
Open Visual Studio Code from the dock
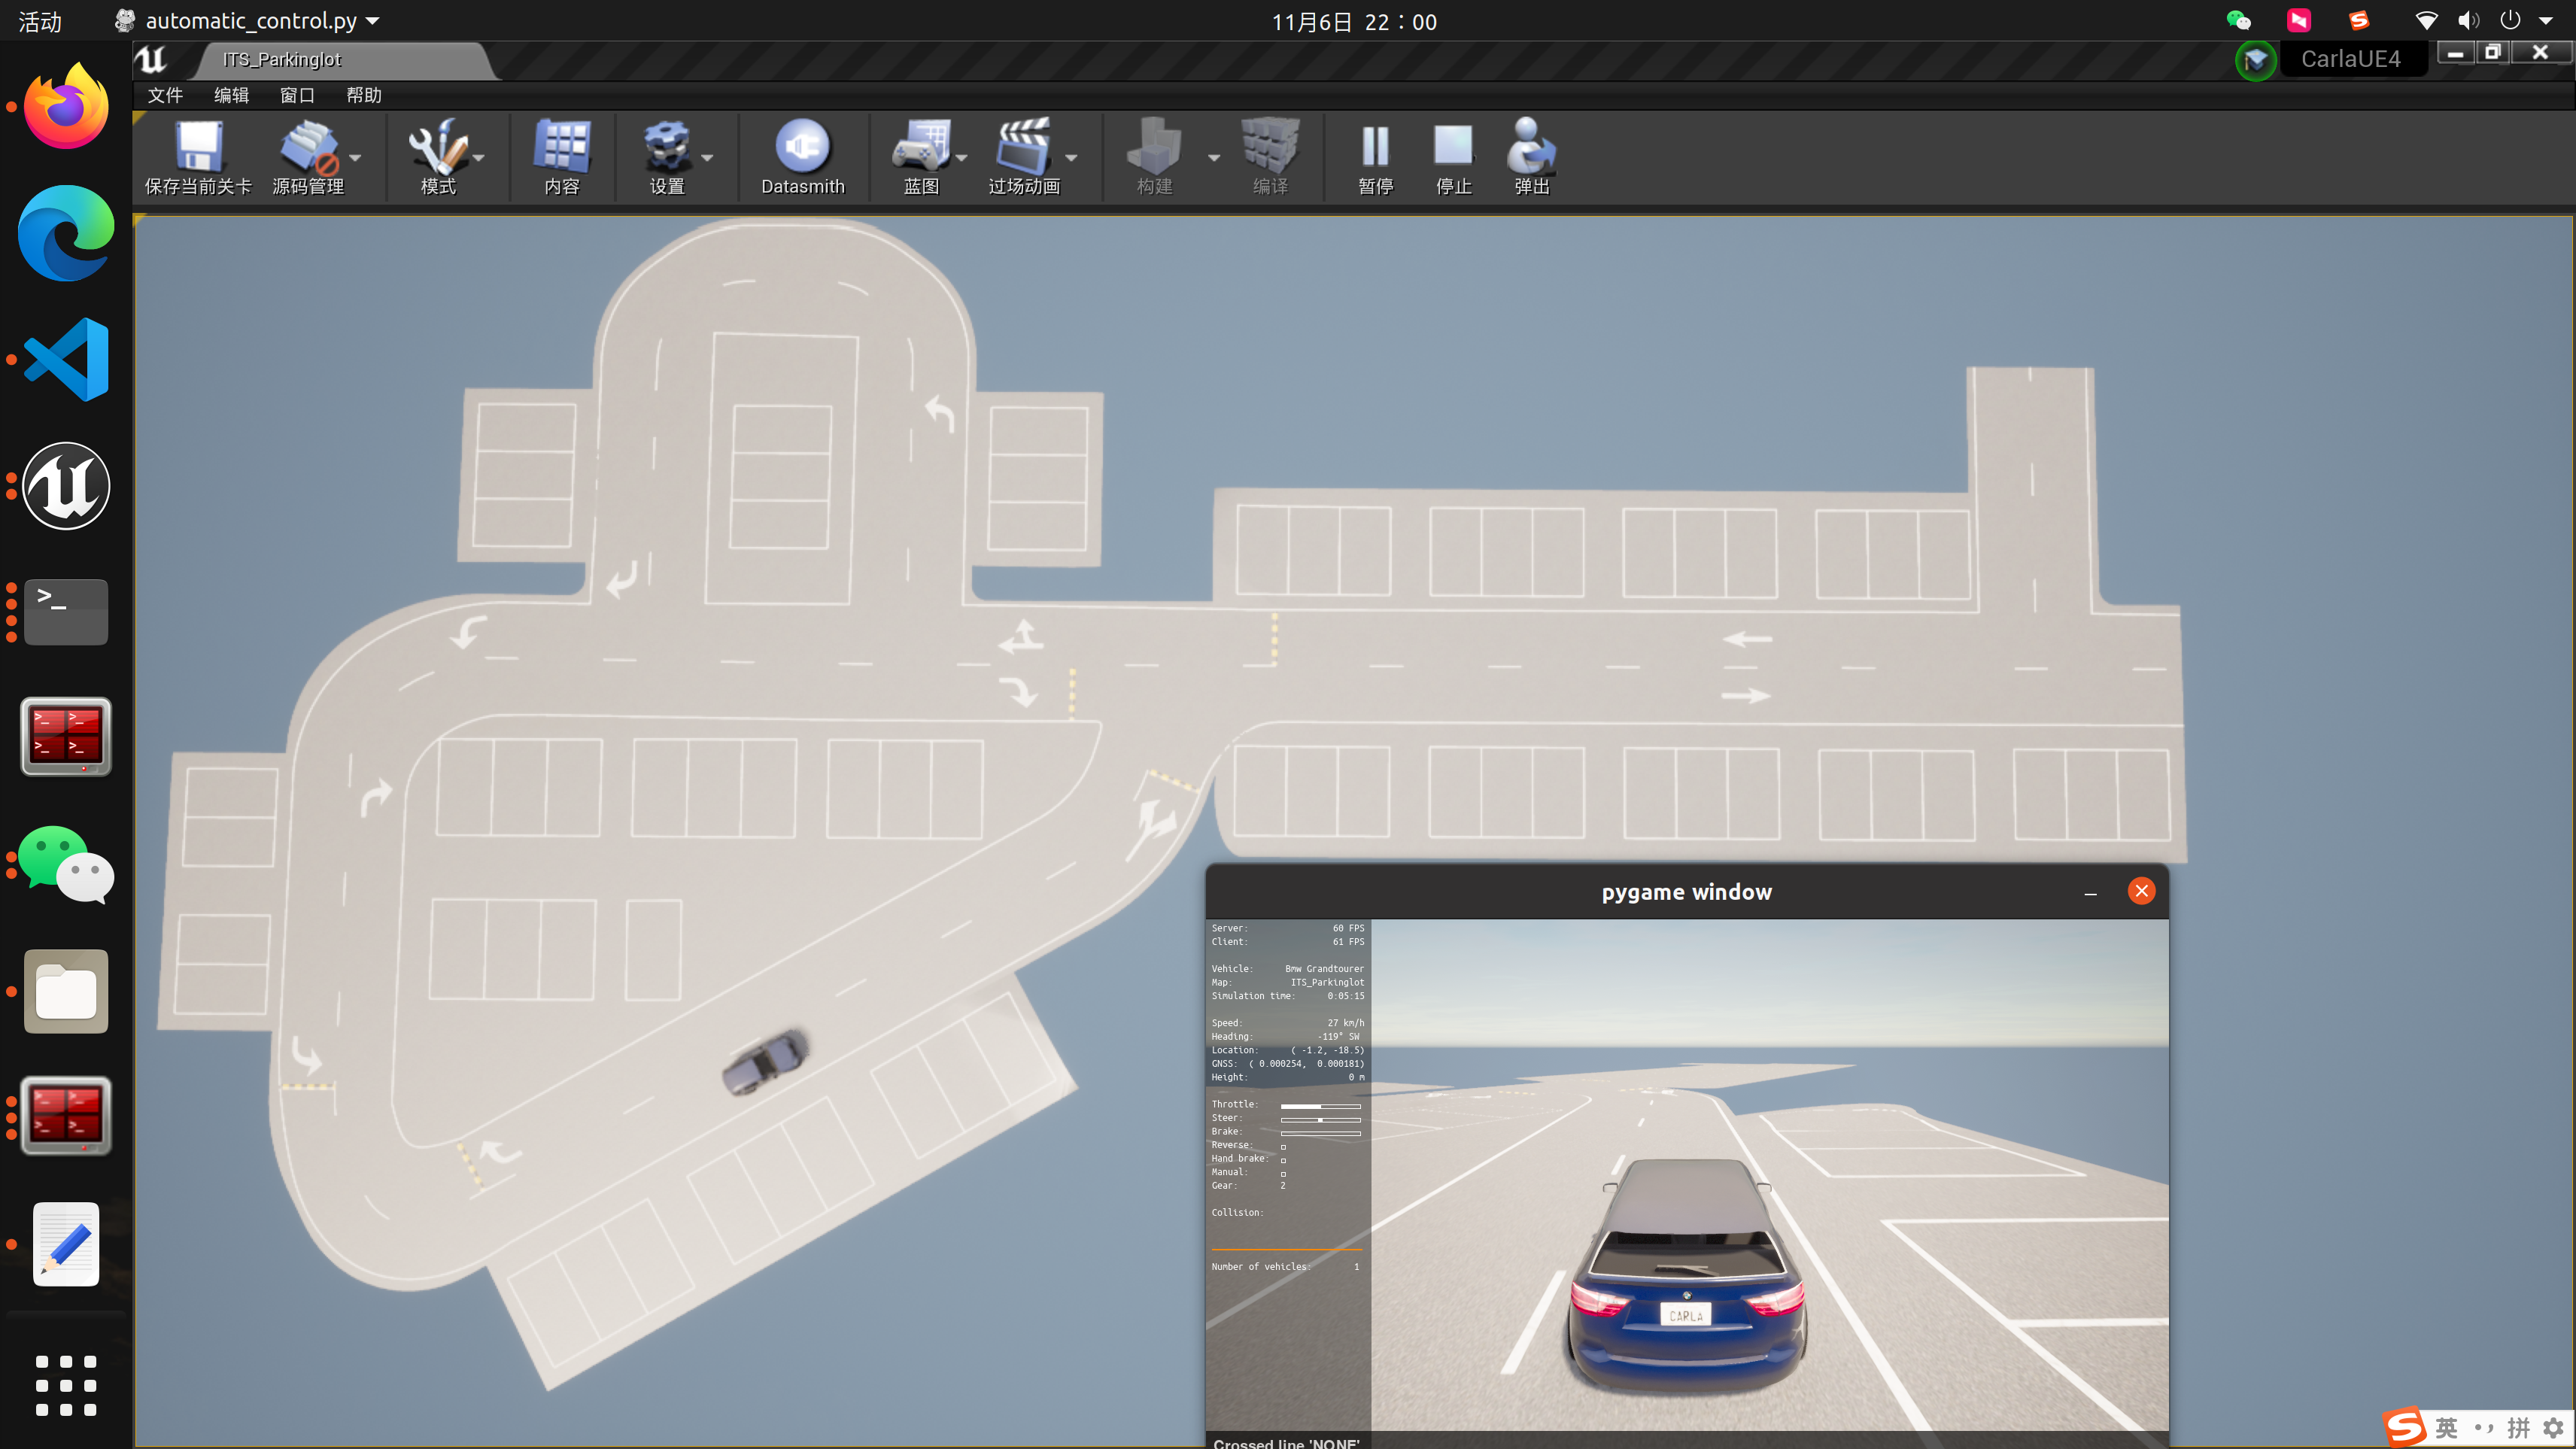(x=66, y=360)
